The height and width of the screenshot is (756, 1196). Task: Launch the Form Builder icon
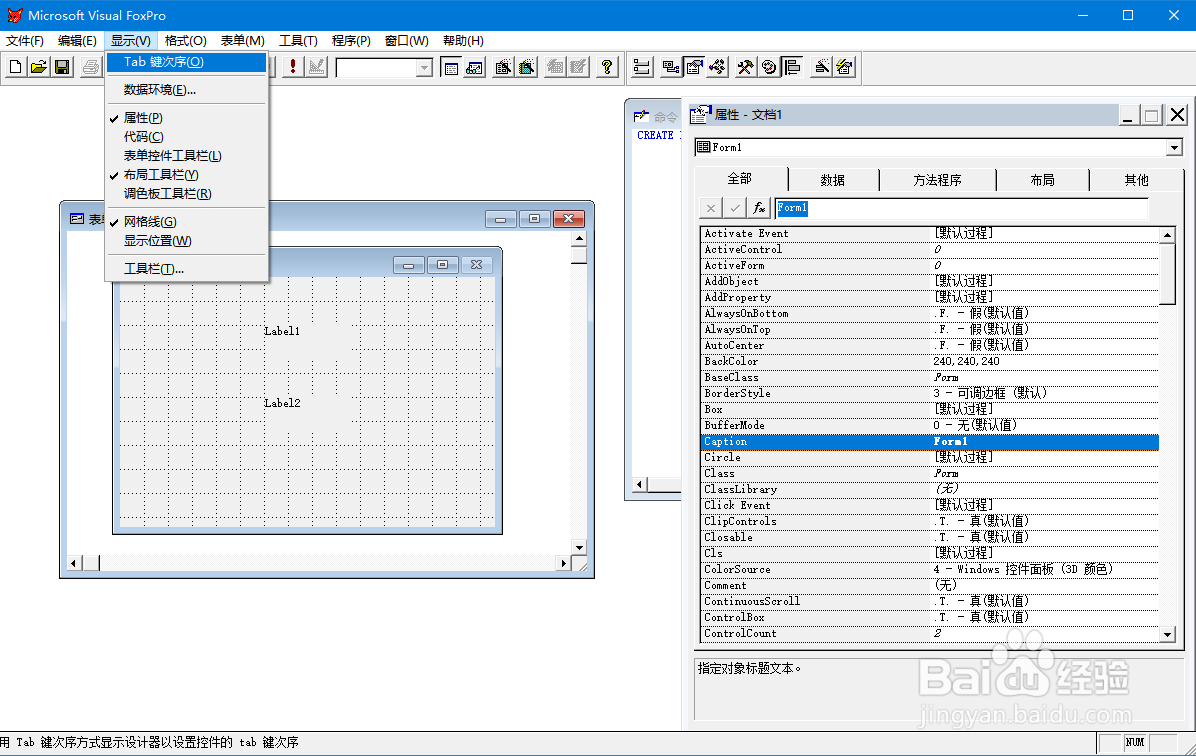[x=821, y=67]
